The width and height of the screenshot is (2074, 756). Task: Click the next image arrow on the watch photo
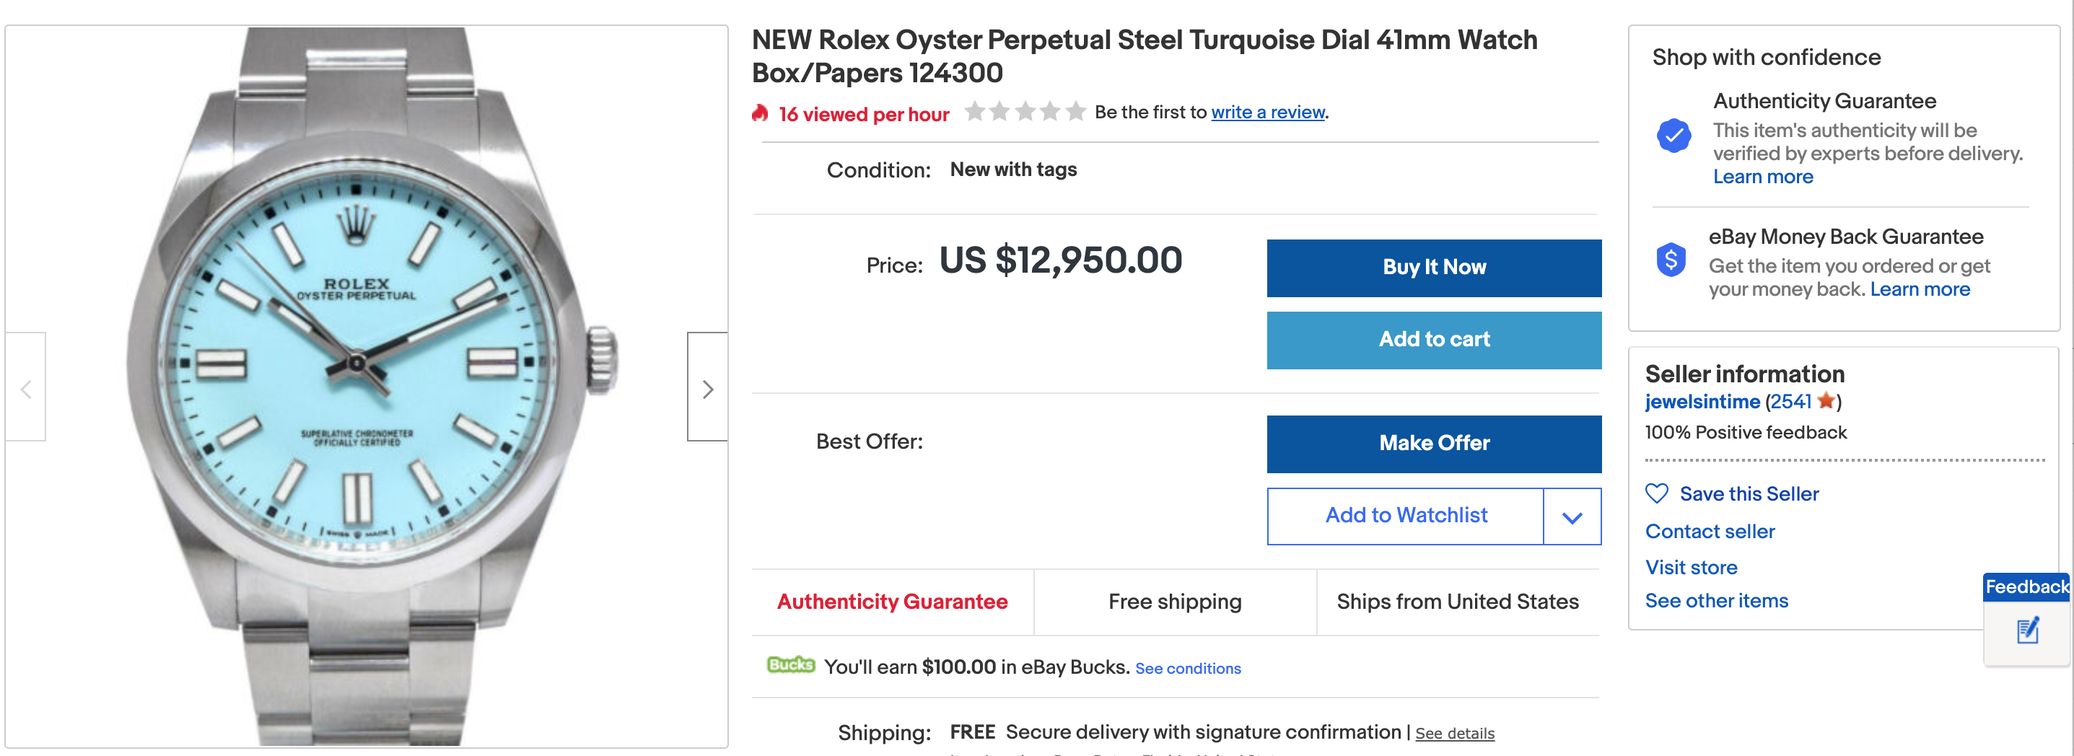707,388
